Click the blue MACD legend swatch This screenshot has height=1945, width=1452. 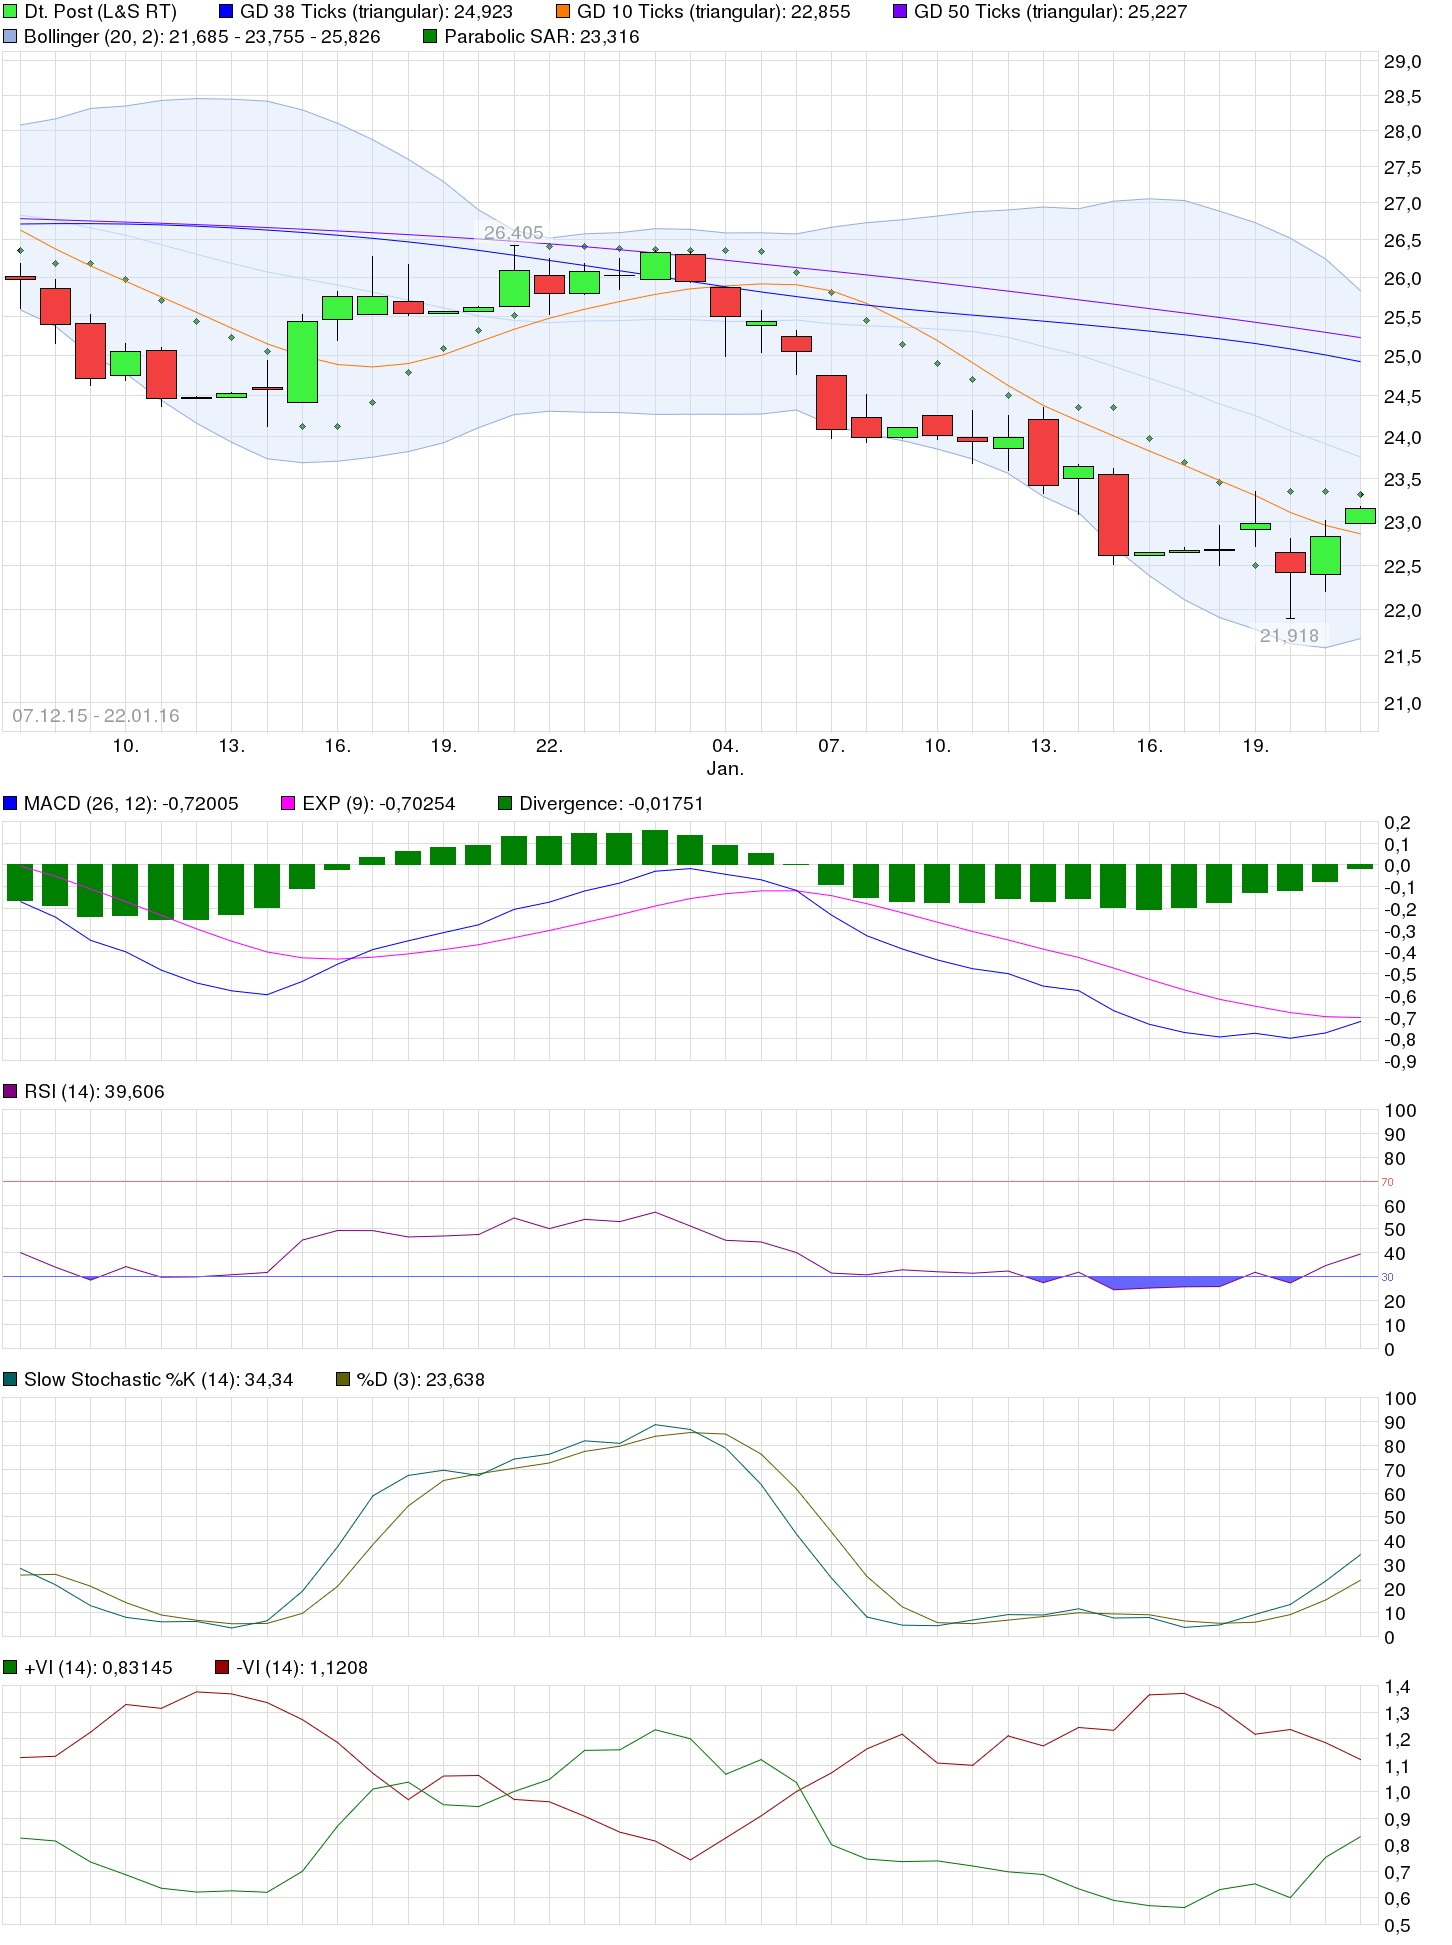click(10, 803)
